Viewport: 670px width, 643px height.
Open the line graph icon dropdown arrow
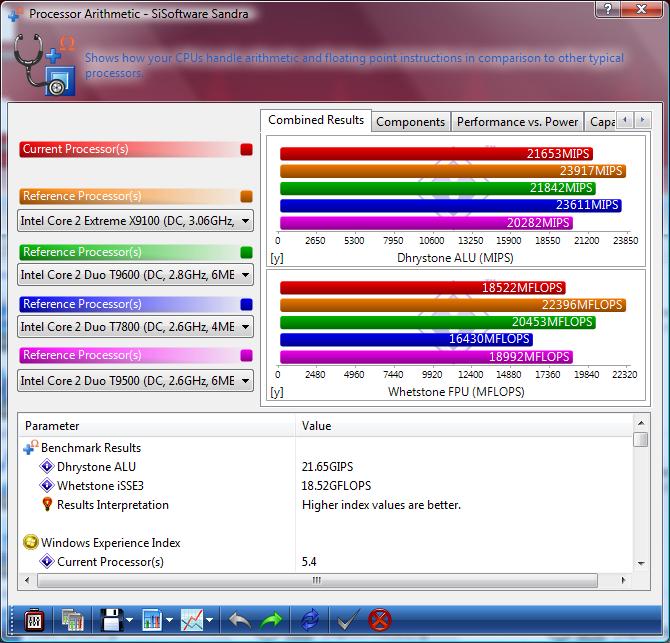pos(209,620)
